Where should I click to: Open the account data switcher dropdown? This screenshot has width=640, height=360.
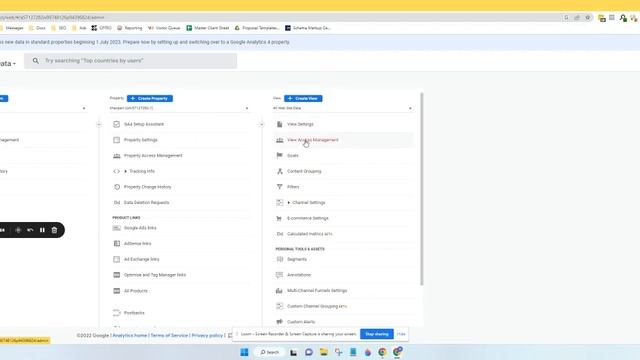pos(8,64)
